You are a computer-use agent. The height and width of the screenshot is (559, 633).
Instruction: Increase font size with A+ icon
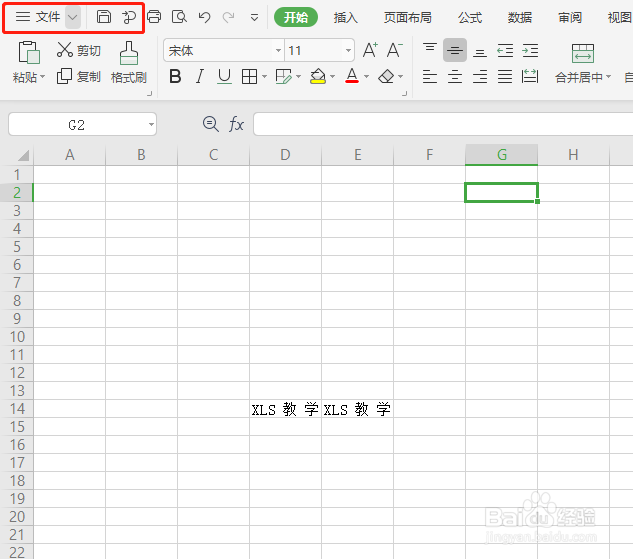(370, 50)
